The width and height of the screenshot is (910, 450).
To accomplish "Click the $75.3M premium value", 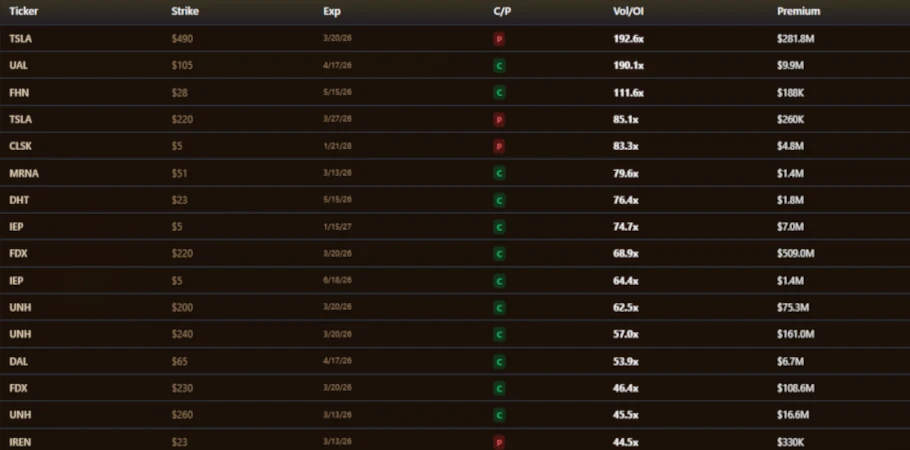I will 793,308.
